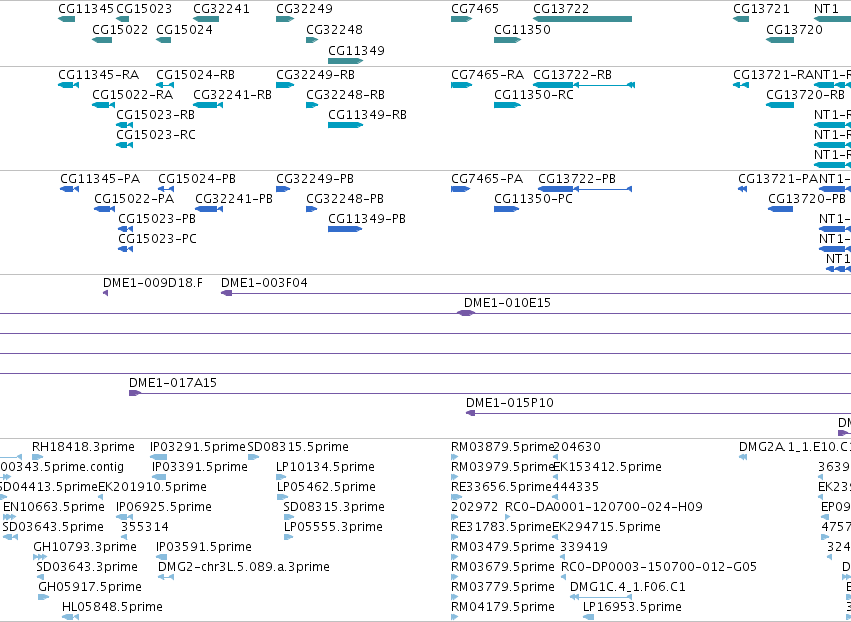851x622 pixels.
Task: Open the CG11350 gene feature
Action: coord(507,40)
